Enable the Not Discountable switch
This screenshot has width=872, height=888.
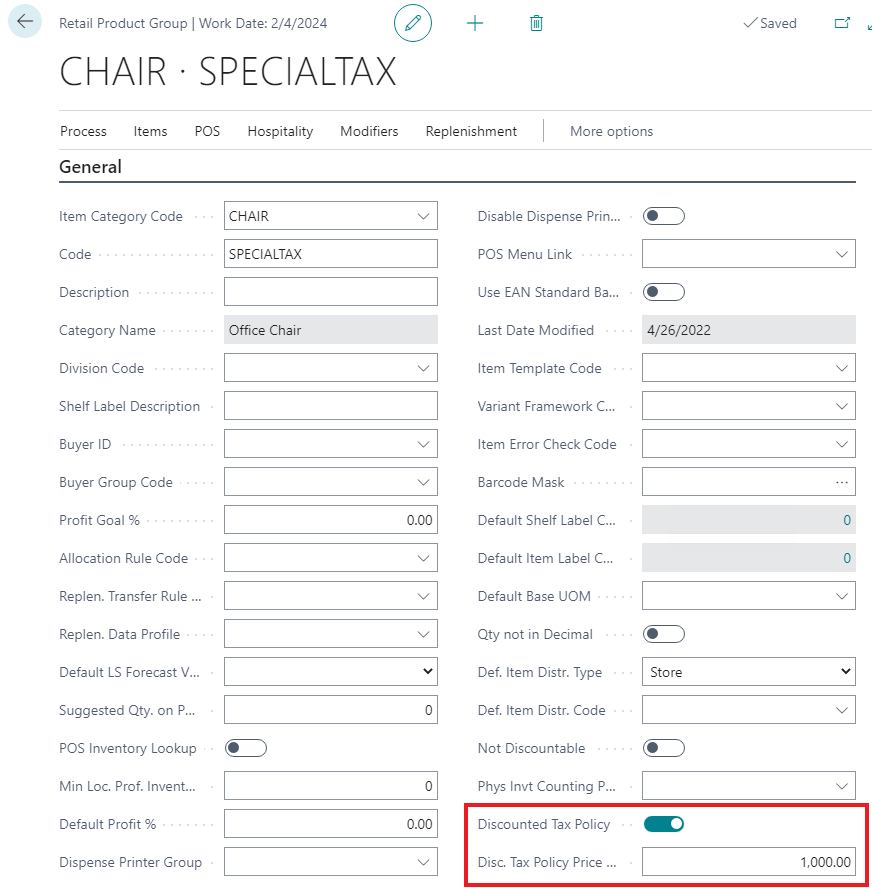point(664,748)
